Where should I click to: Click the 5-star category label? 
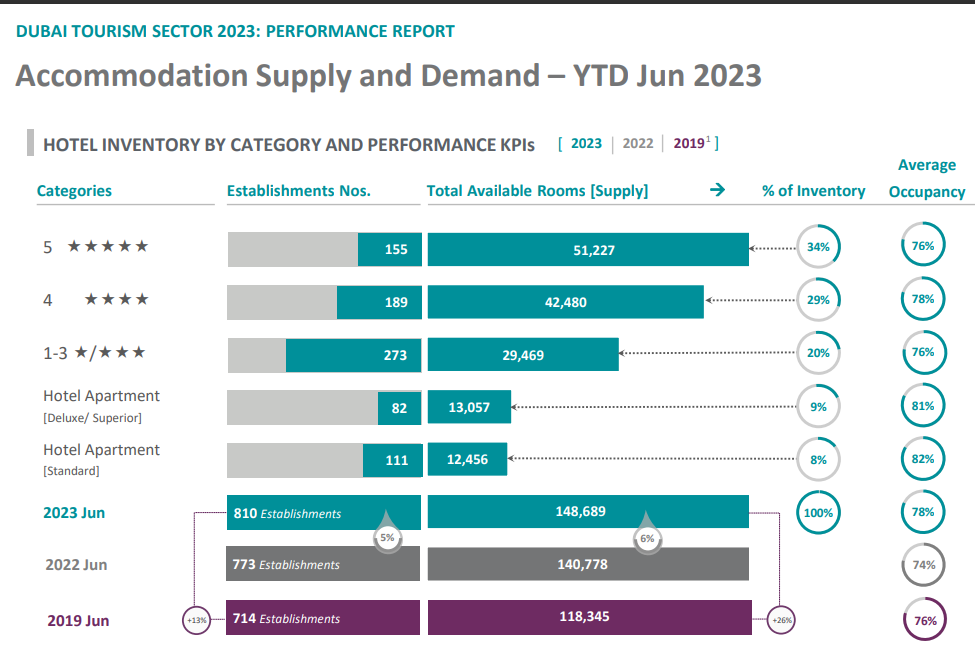pyautogui.click(x=96, y=247)
